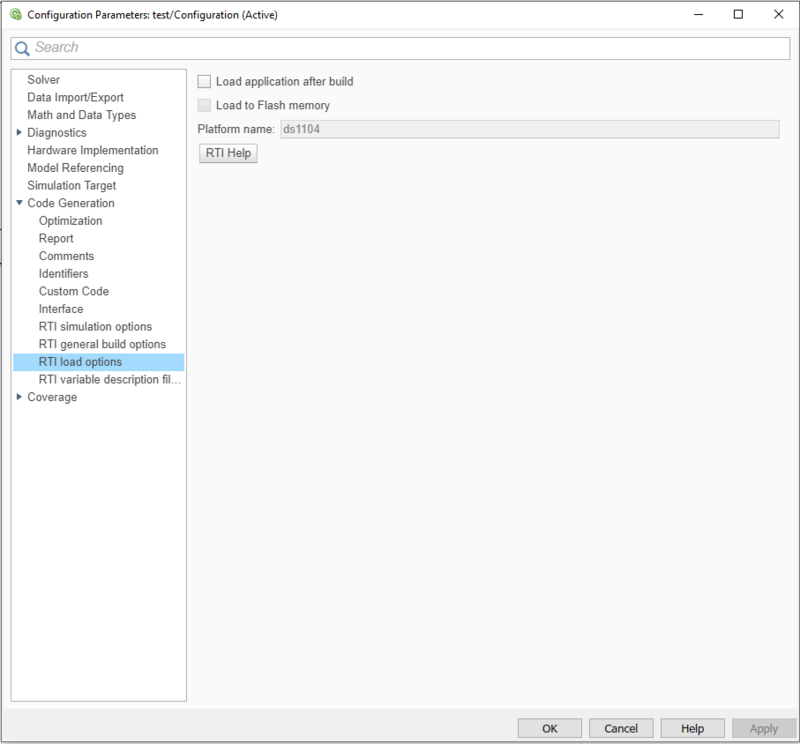Toggle Load to Flash memory checkbox
Image resolution: width=800 pixels, height=744 pixels.
tap(205, 105)
